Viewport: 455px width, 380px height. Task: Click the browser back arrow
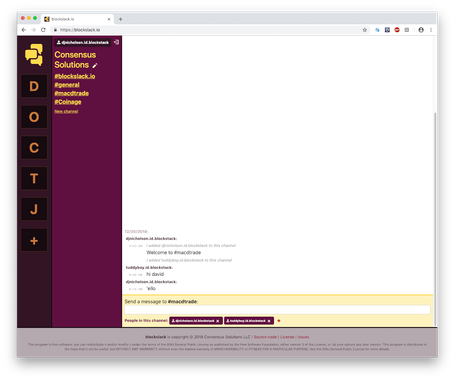tap(24, 30)
